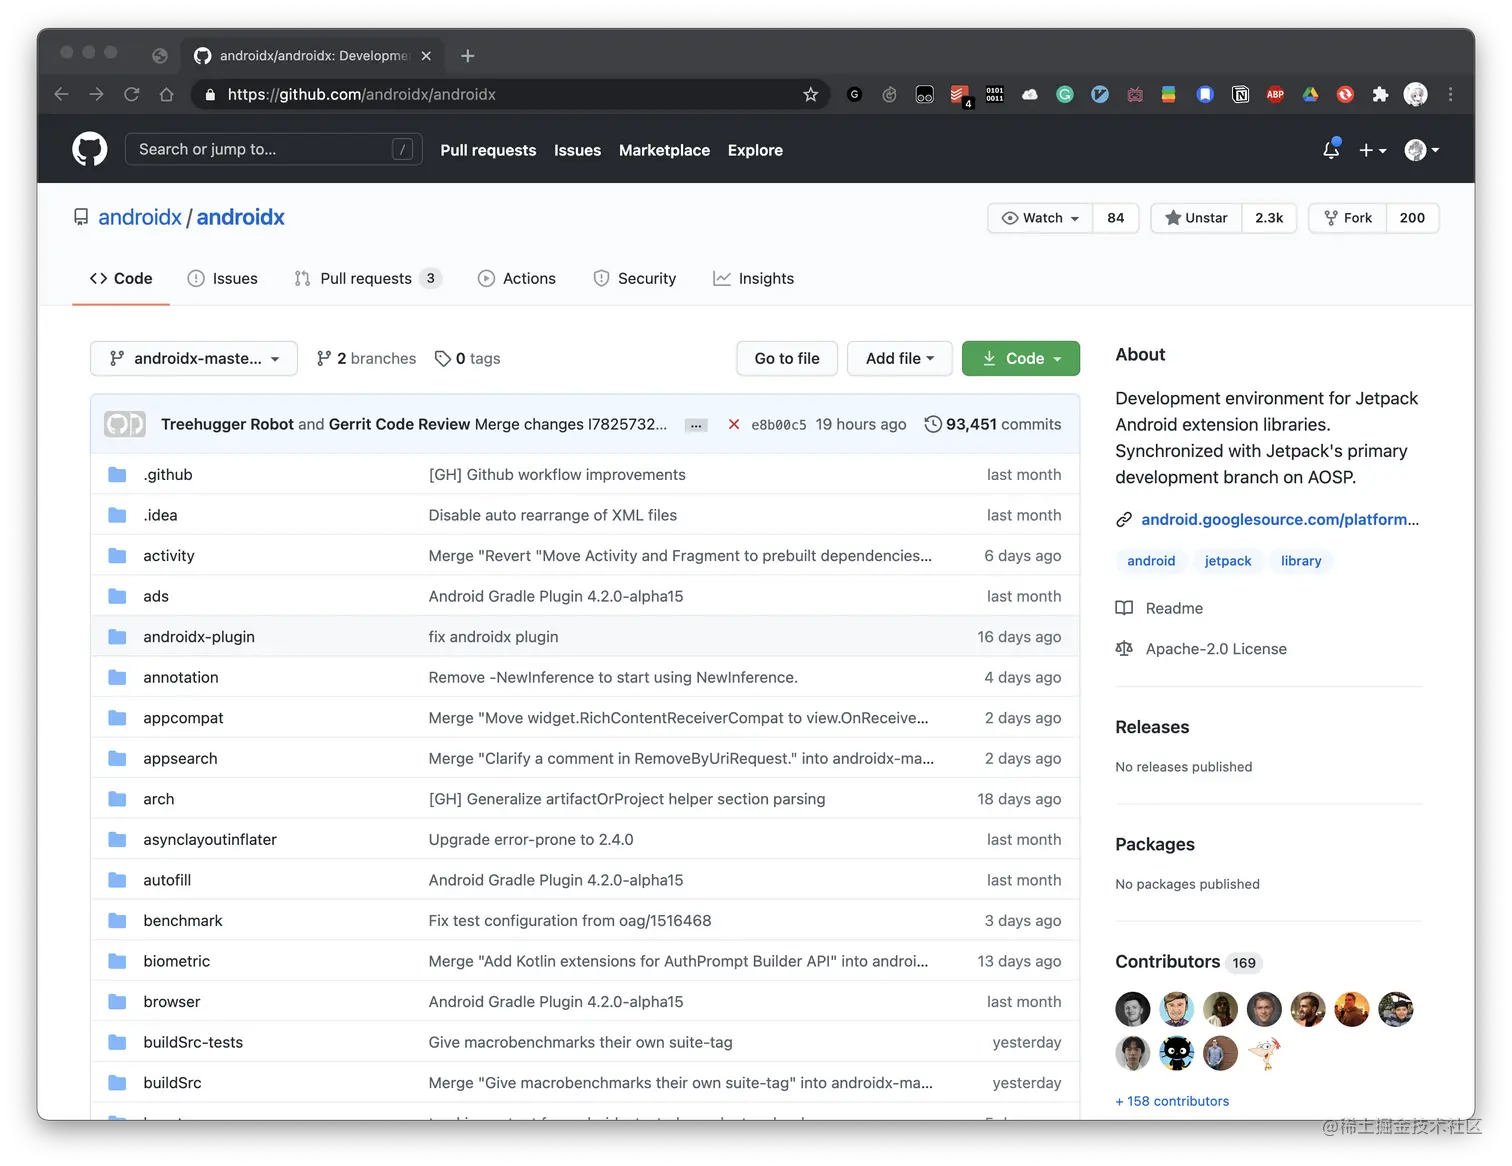The width and height of the screenshot is (1512, 1166).
Task: Click the Go to file button
Action: coord(787,358)
